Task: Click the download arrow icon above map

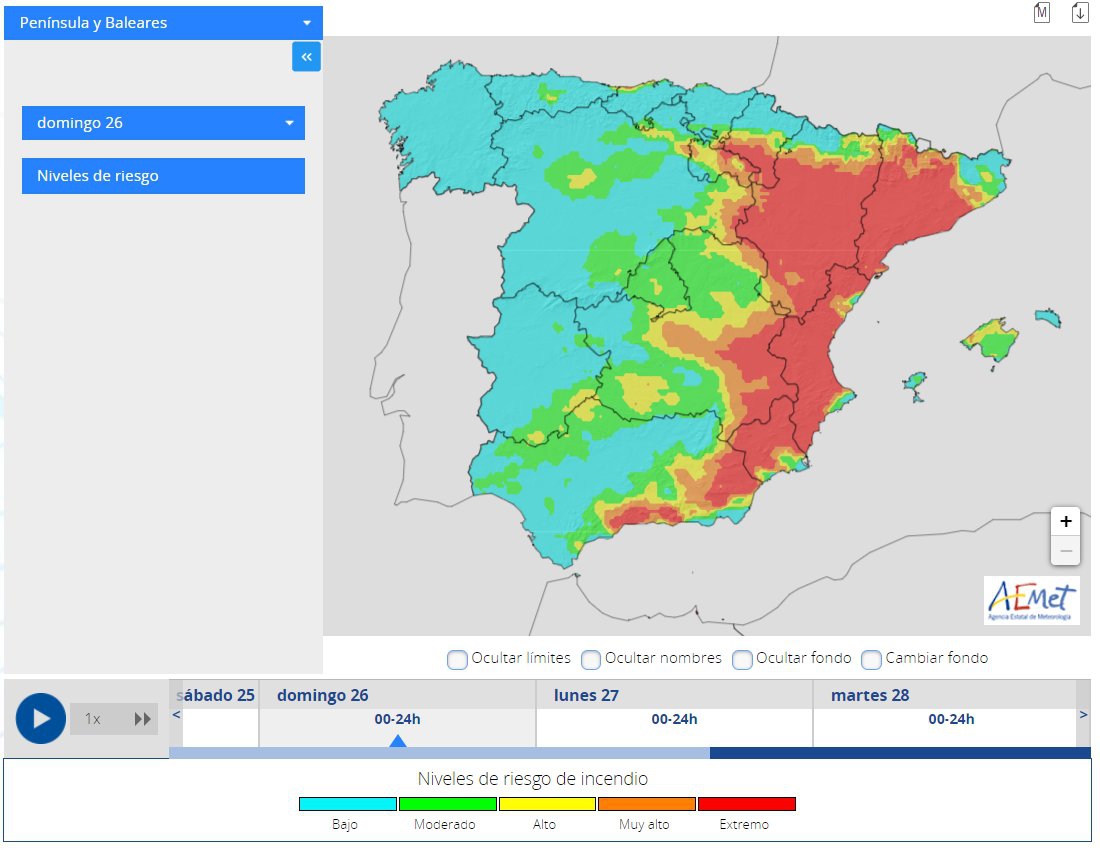Action: point(1079,13)
